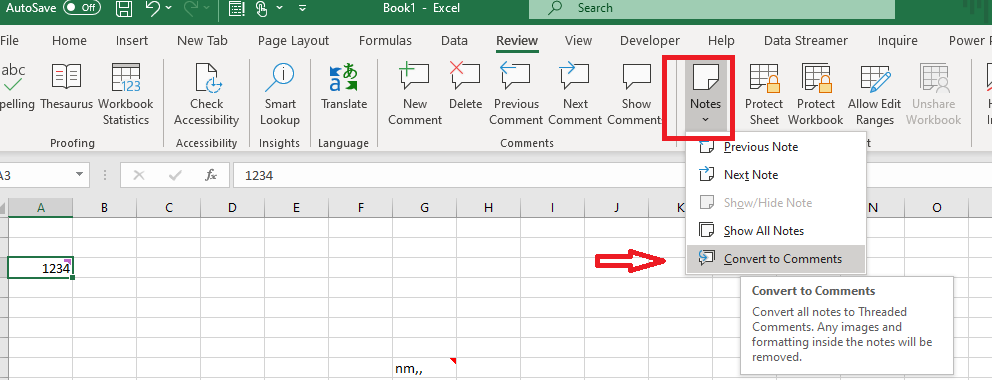This screenshot has width=992, height=380.
Task: Open Customize Quick Access Toolbar dropdown
Action: point(302,8)
